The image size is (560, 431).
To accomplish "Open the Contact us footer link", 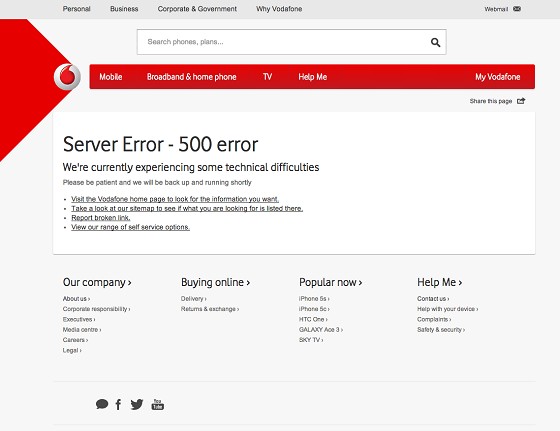I will pyautogui.click(x=433, y=299).
